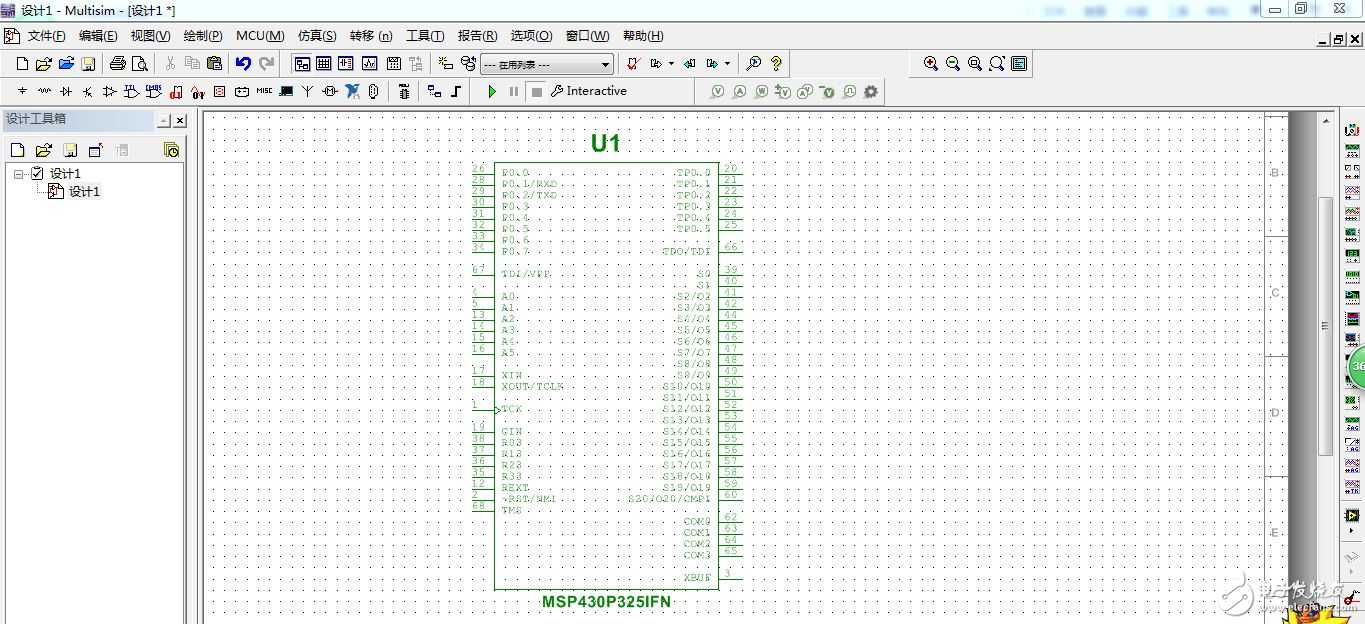Zoom to fit the sheet
Image resolution: width=1365 pixels, height=624 pixels.
coord(997,64)
